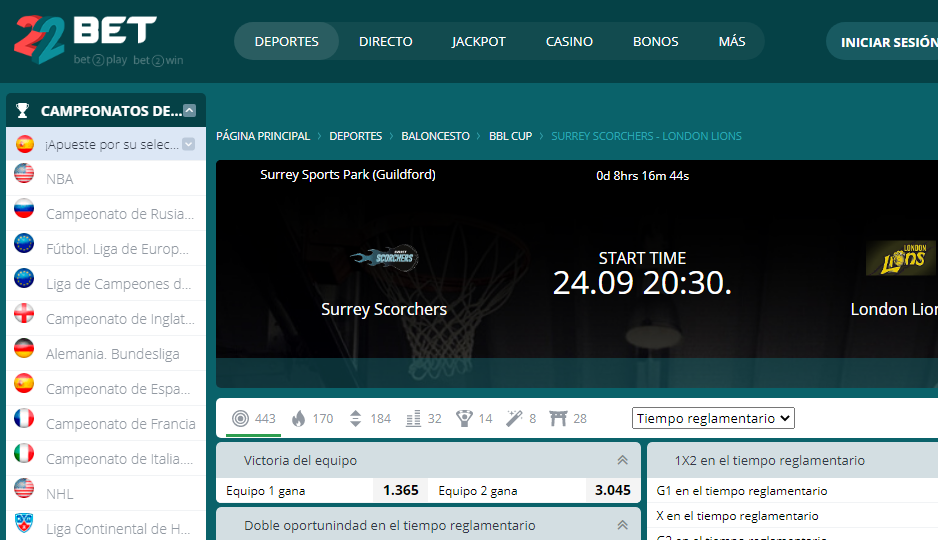
Task: Select X en el tiempo reglamentario
Action: pyautogui.click(x=737, y=516)
